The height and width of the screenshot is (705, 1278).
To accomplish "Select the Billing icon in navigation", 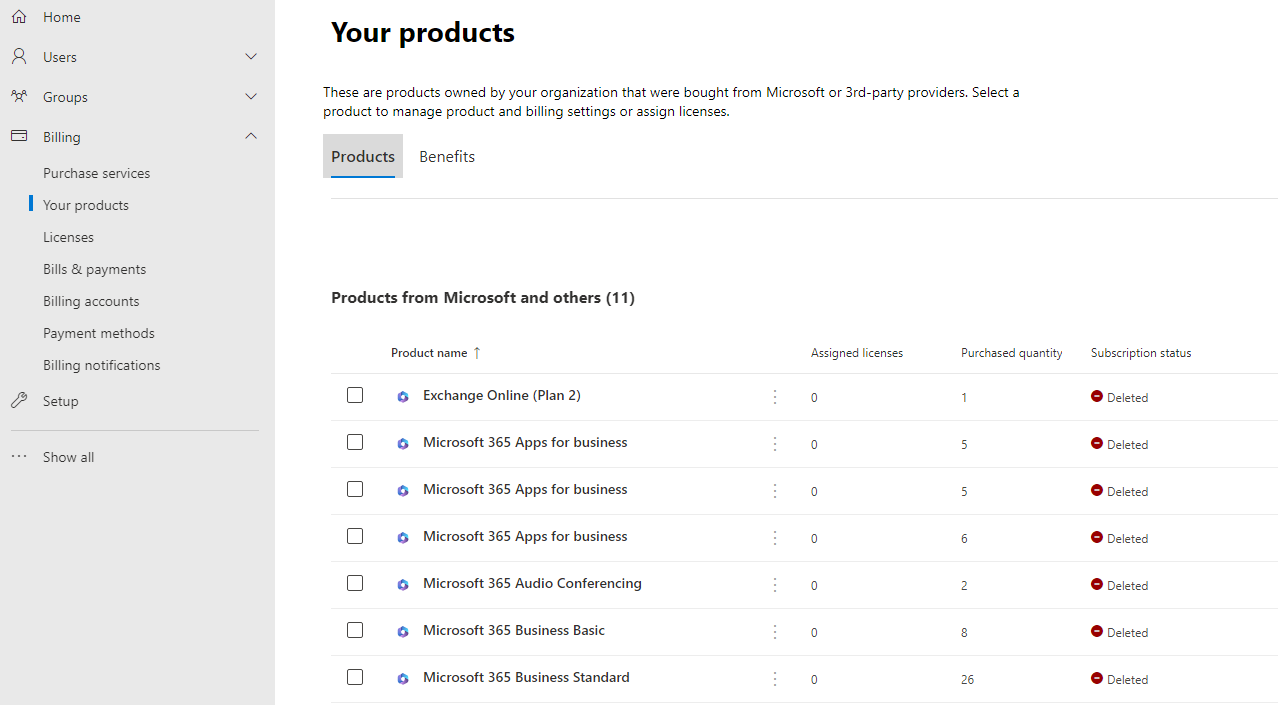I will [x=18, y=136].
